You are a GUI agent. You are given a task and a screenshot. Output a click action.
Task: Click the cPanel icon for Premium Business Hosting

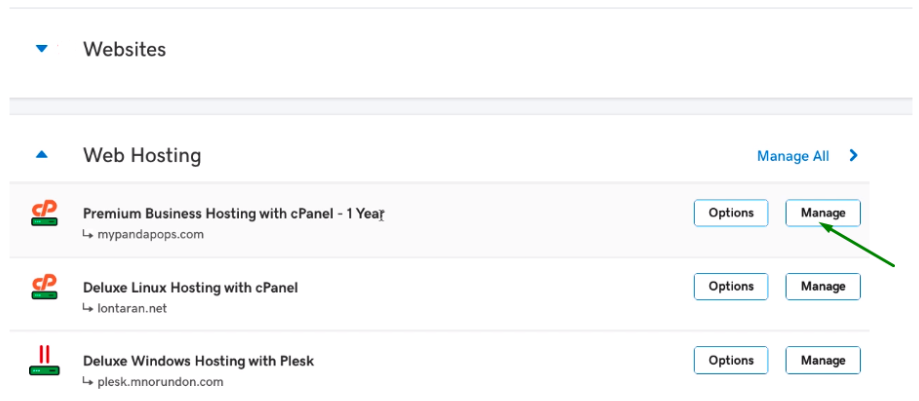[45, 213]
